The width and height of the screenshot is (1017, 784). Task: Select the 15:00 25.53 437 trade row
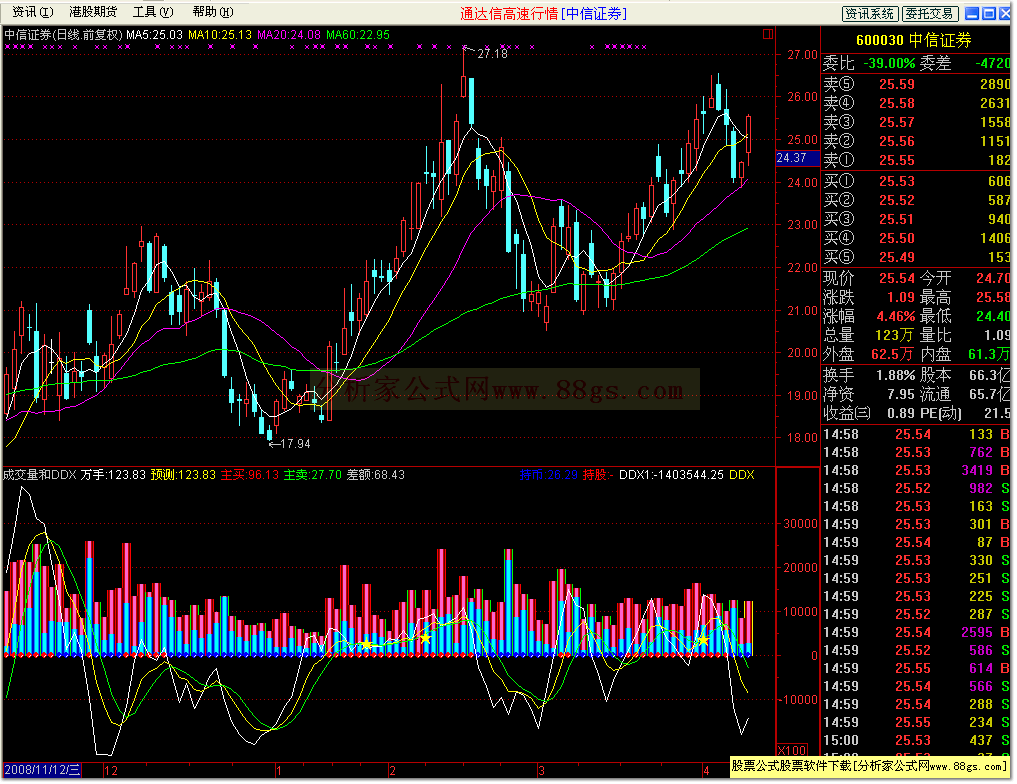[x=916, y=741]
